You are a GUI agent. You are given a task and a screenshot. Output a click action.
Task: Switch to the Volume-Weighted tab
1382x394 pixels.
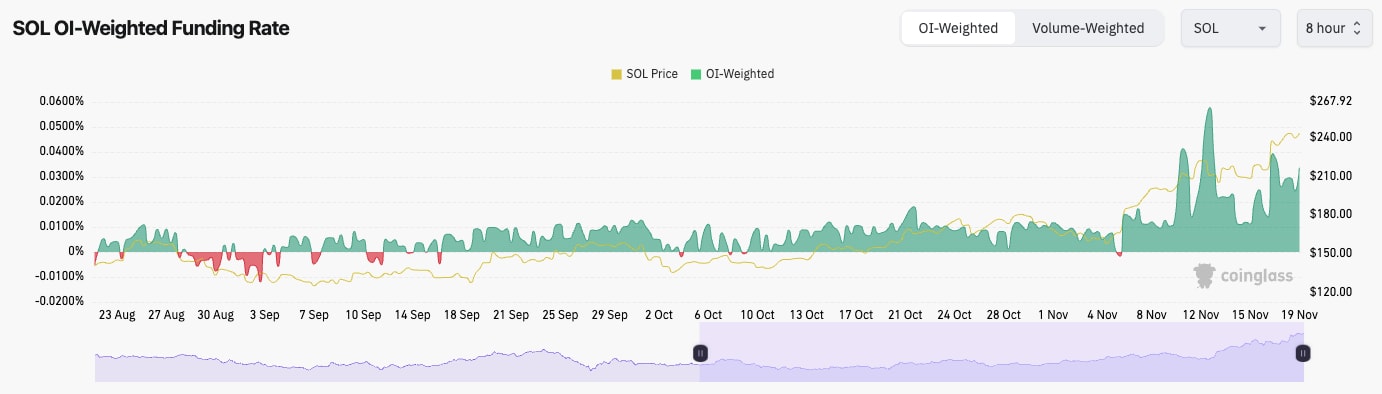pos(1088,28)
